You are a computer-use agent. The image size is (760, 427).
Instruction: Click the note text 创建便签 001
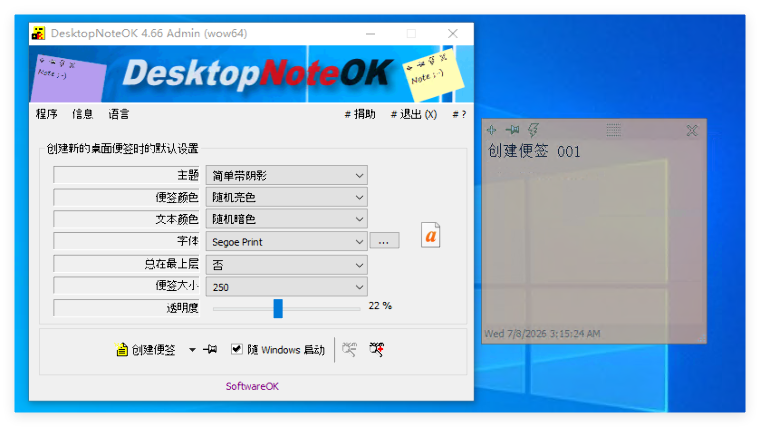click(534, 151)
